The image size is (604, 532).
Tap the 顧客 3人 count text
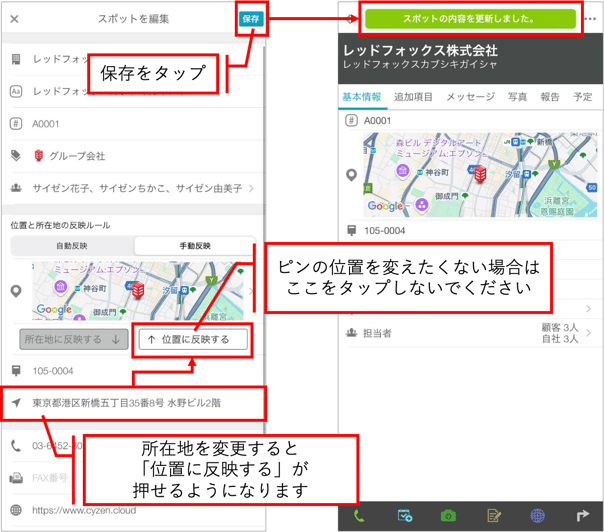click(x=560, y=327)
